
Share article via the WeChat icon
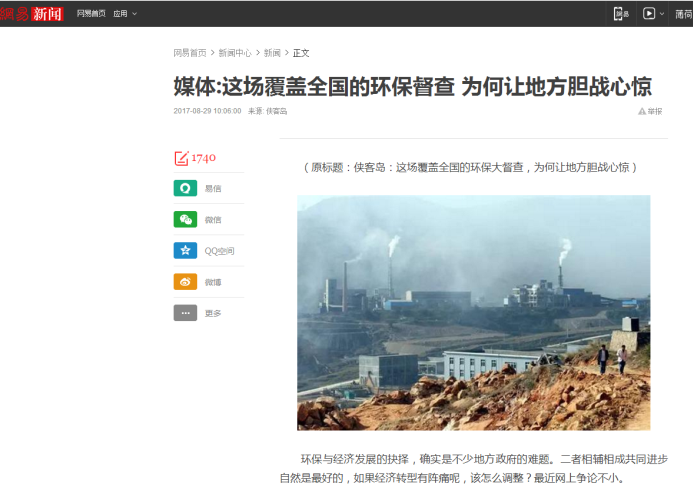[x=185, y=220]
